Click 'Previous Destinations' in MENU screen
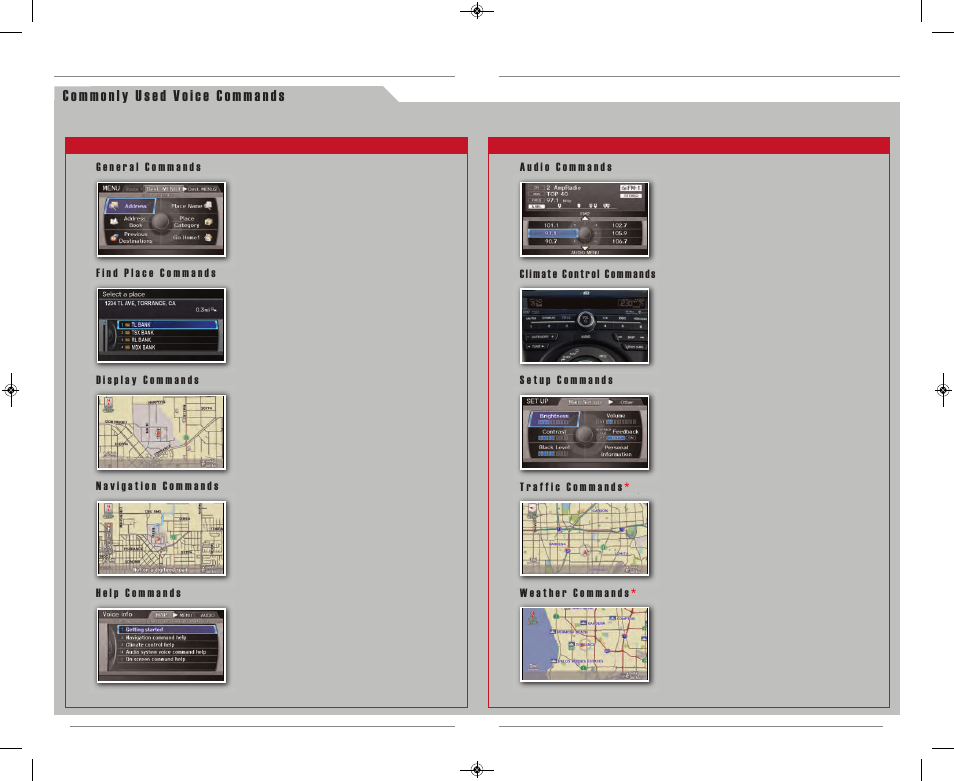 (x=133, y=237)
